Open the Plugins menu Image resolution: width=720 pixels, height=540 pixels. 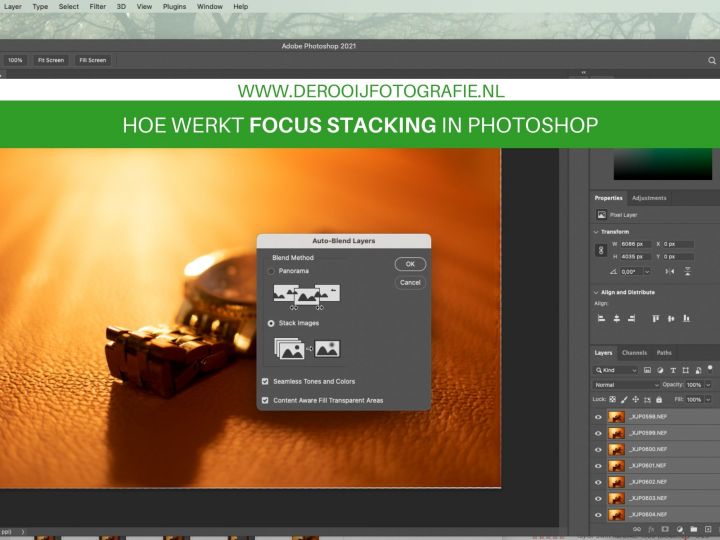174,6
